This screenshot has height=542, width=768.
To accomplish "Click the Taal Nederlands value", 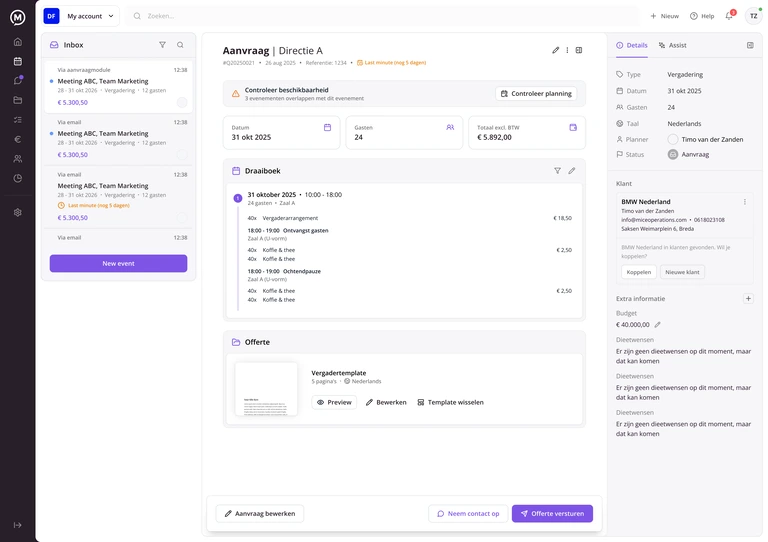I will pos(684,124).
